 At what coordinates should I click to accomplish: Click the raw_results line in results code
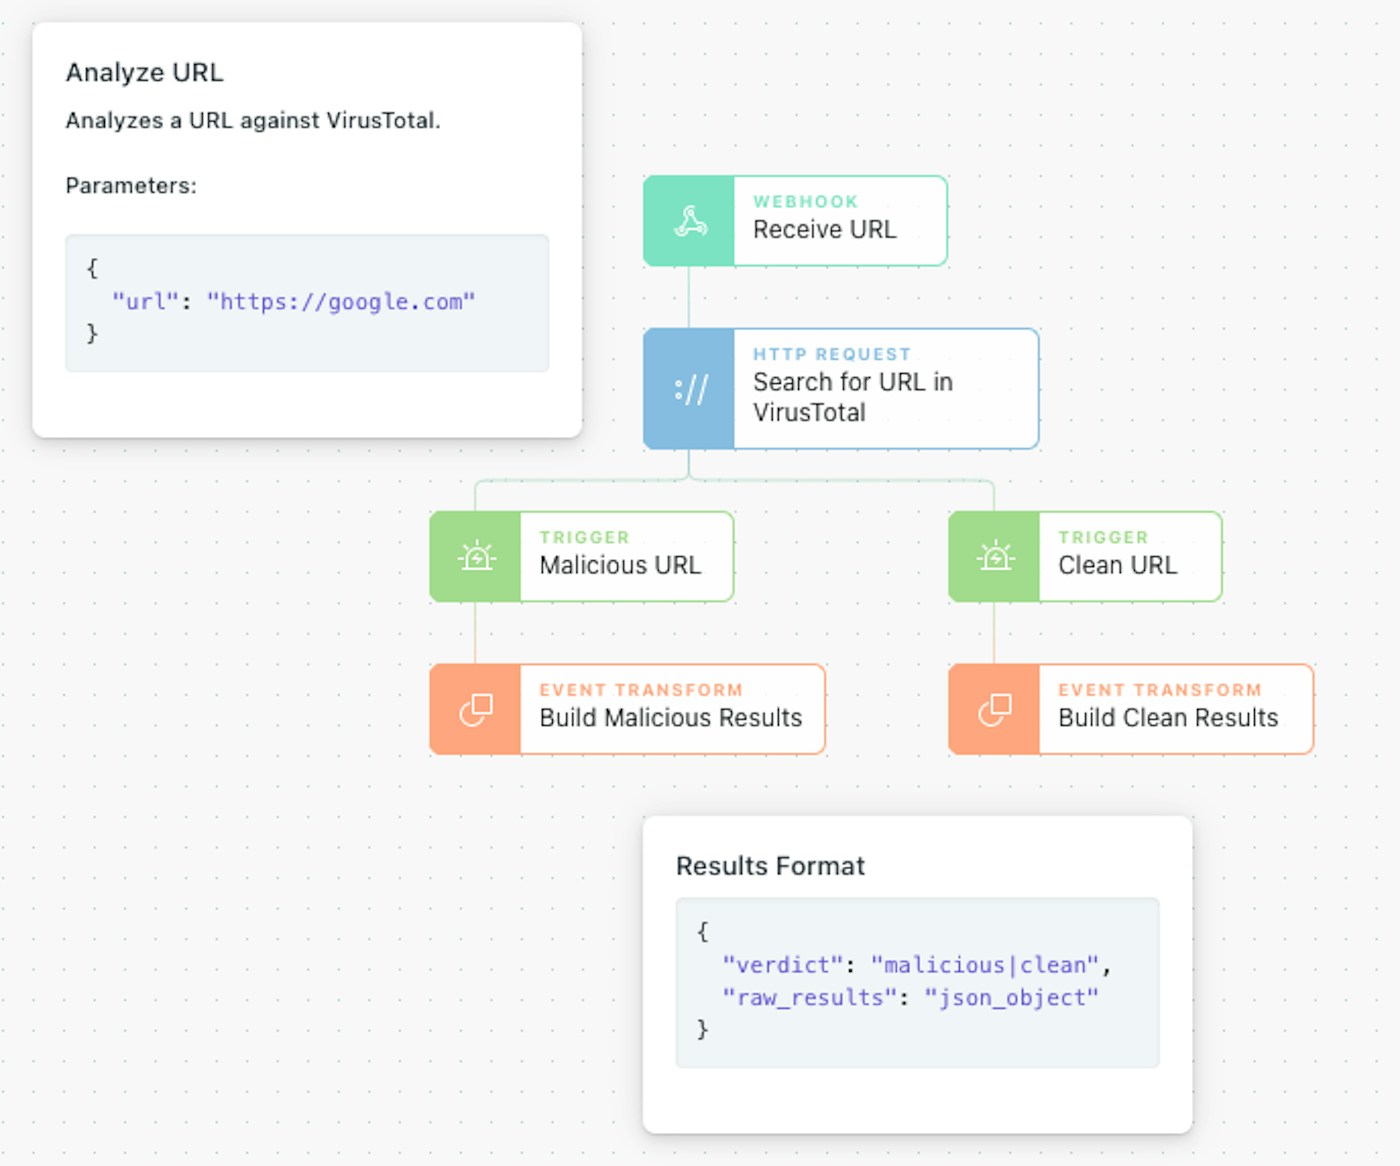point(910,997)
